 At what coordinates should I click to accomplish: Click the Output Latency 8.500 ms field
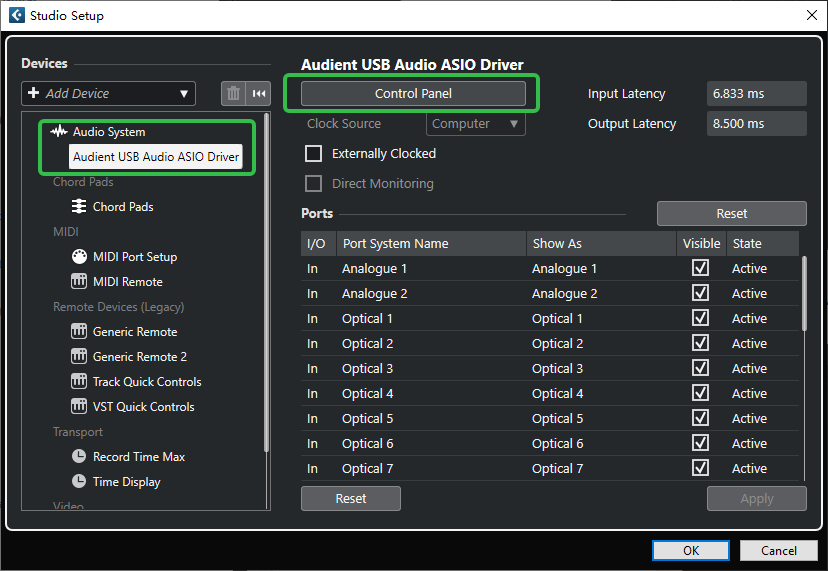pos(756,124)
